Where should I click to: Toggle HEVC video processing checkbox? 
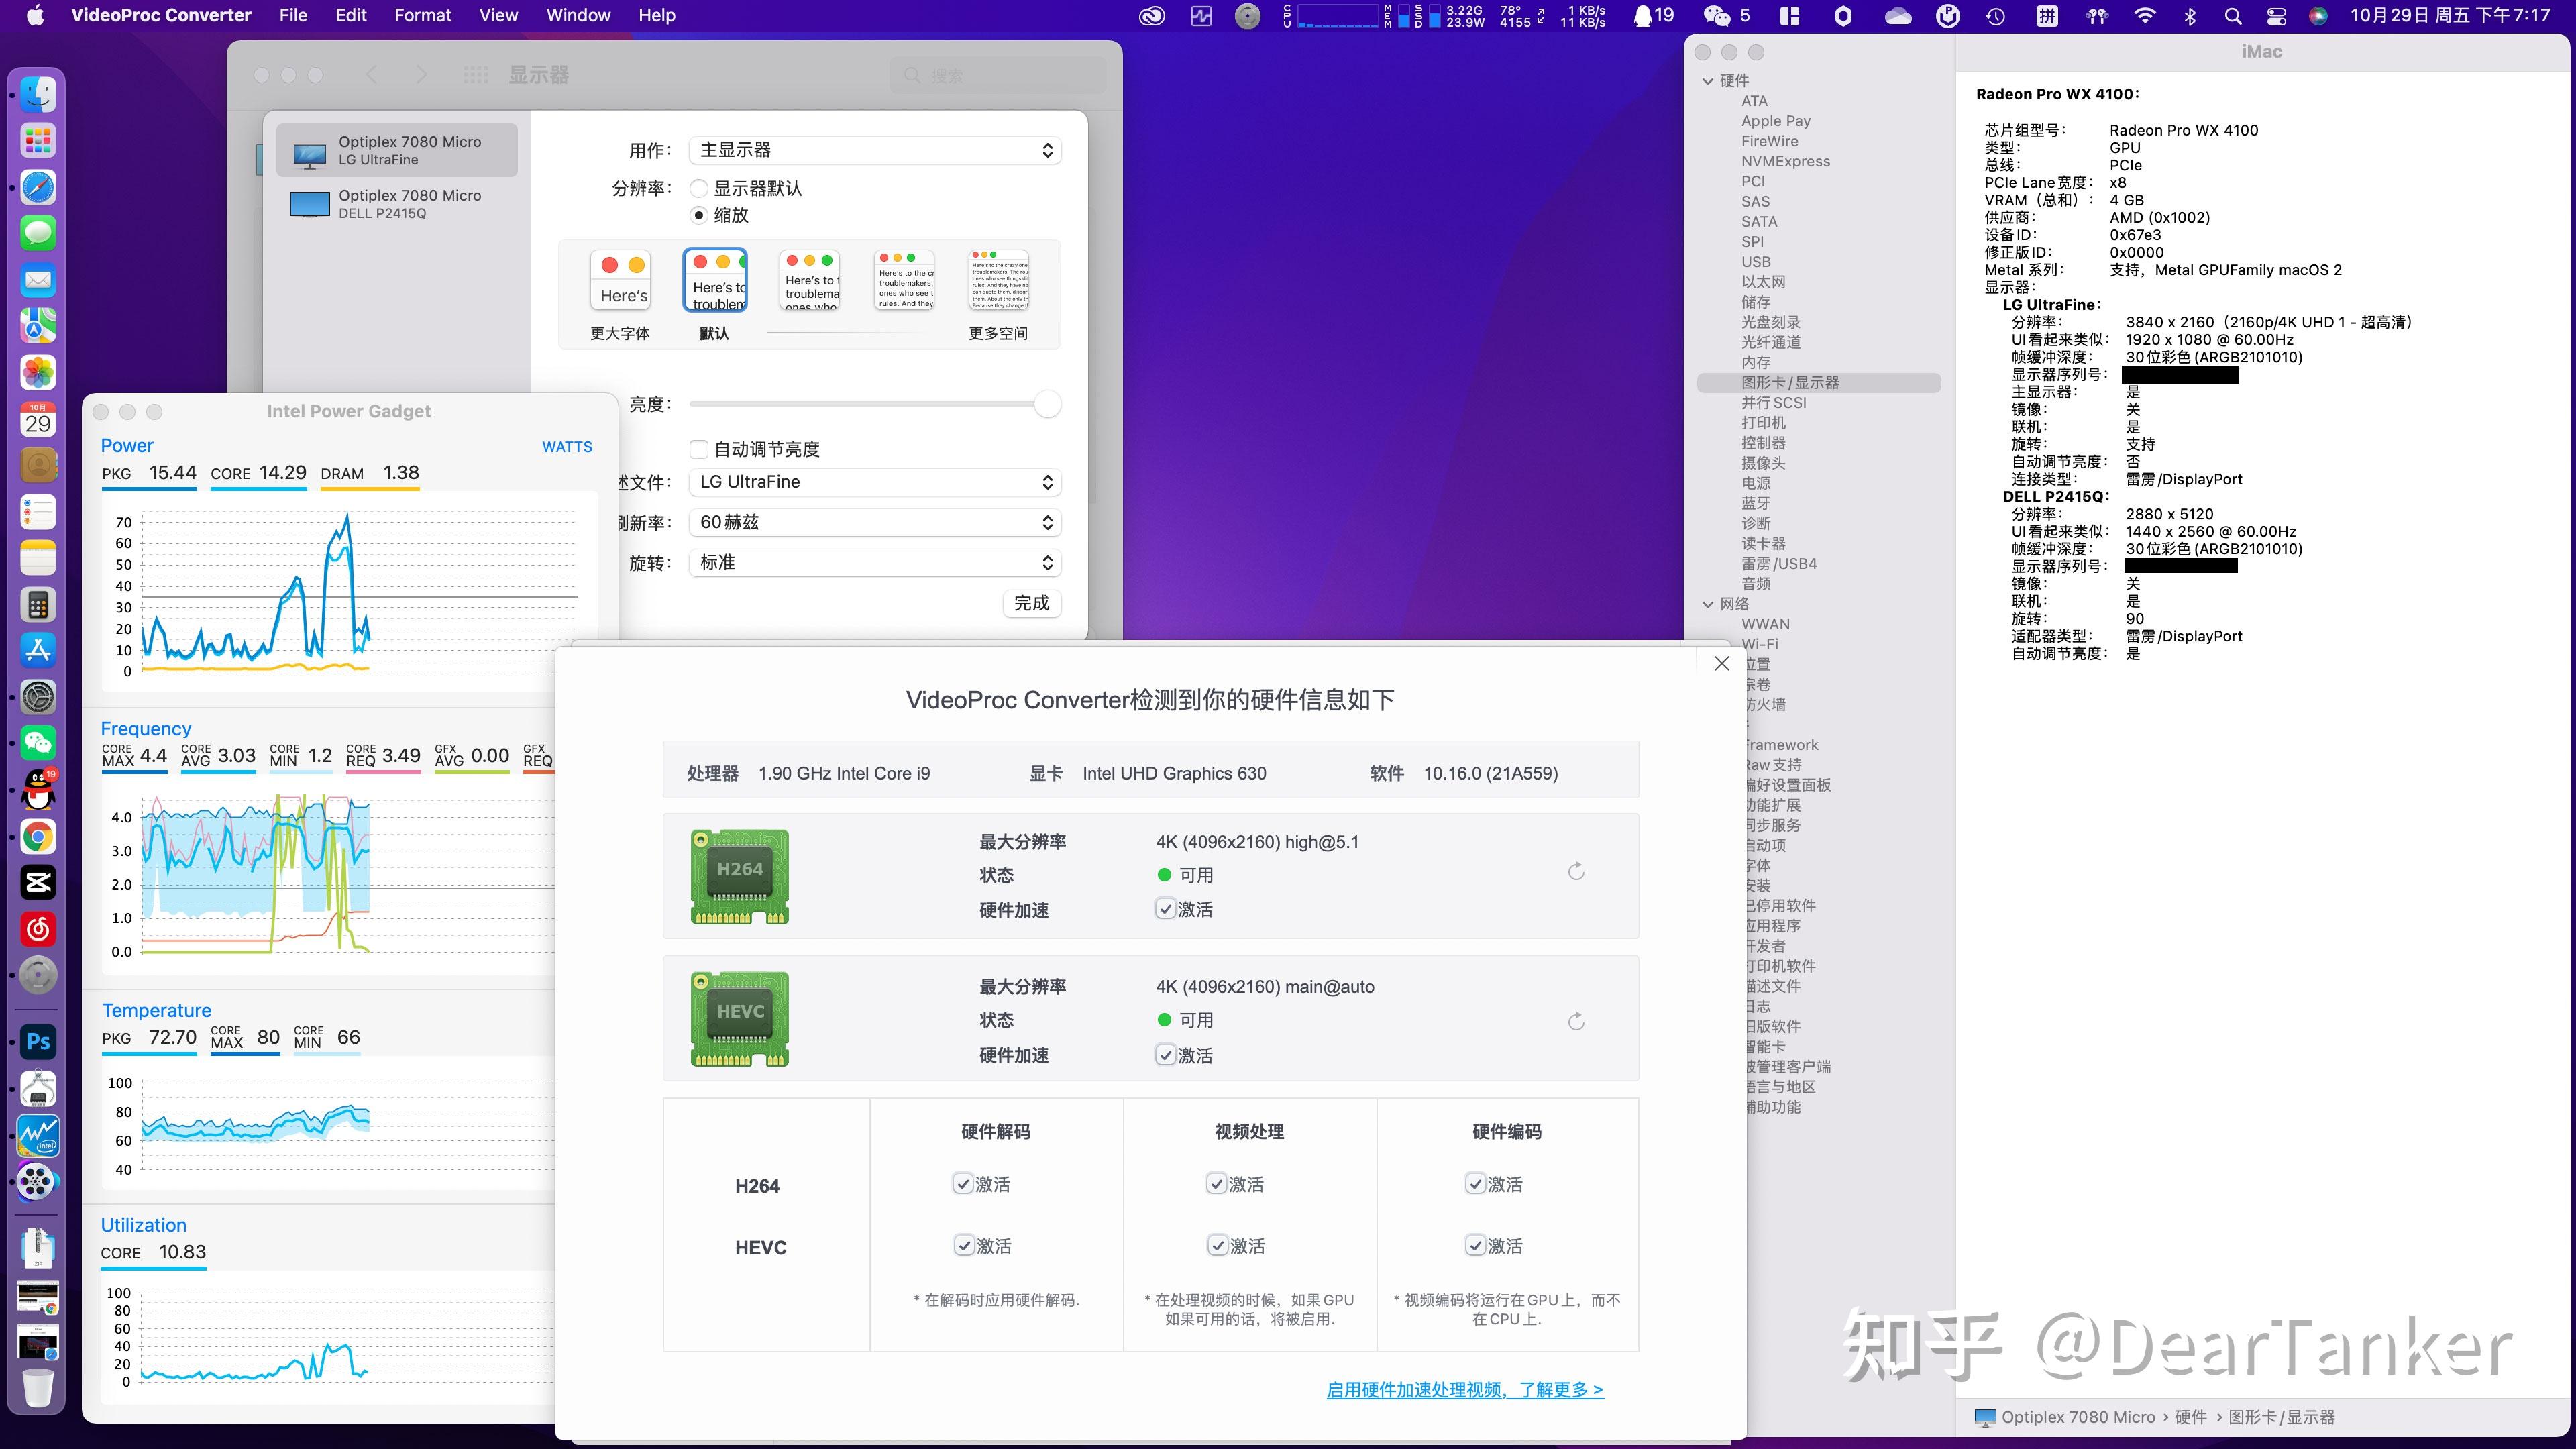(1218, 1246)
